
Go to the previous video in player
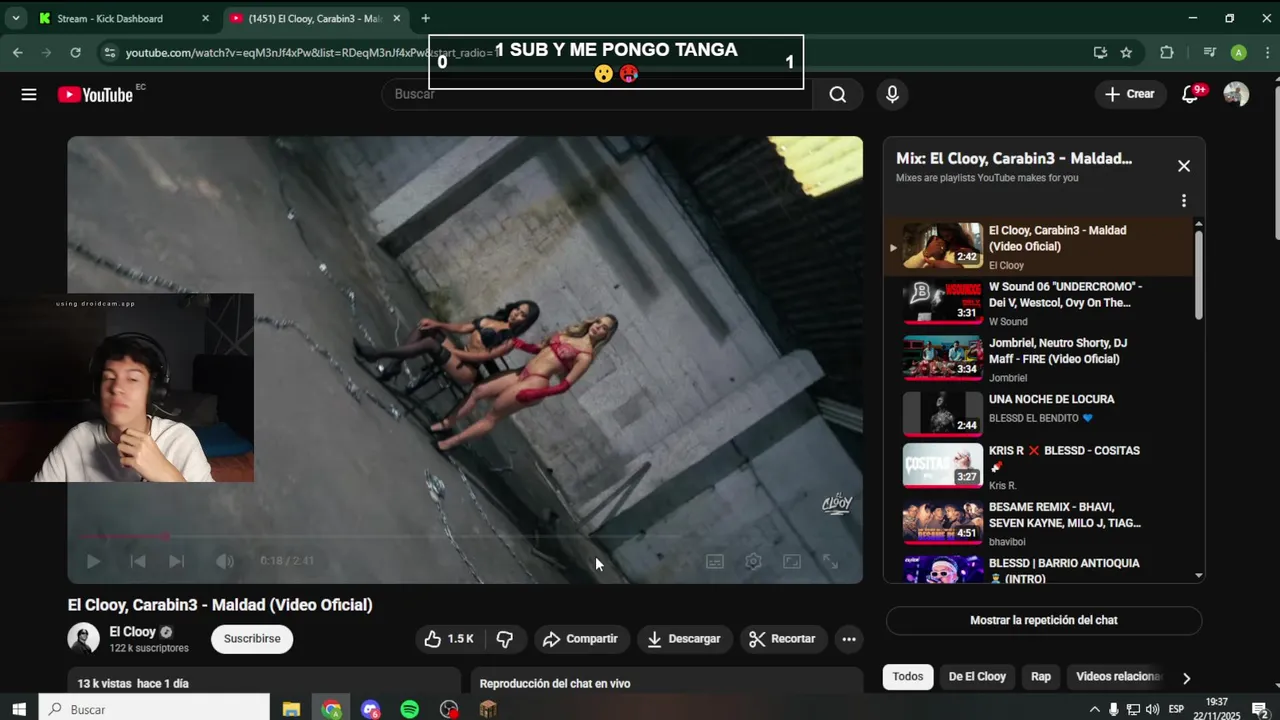pos(140,561)
